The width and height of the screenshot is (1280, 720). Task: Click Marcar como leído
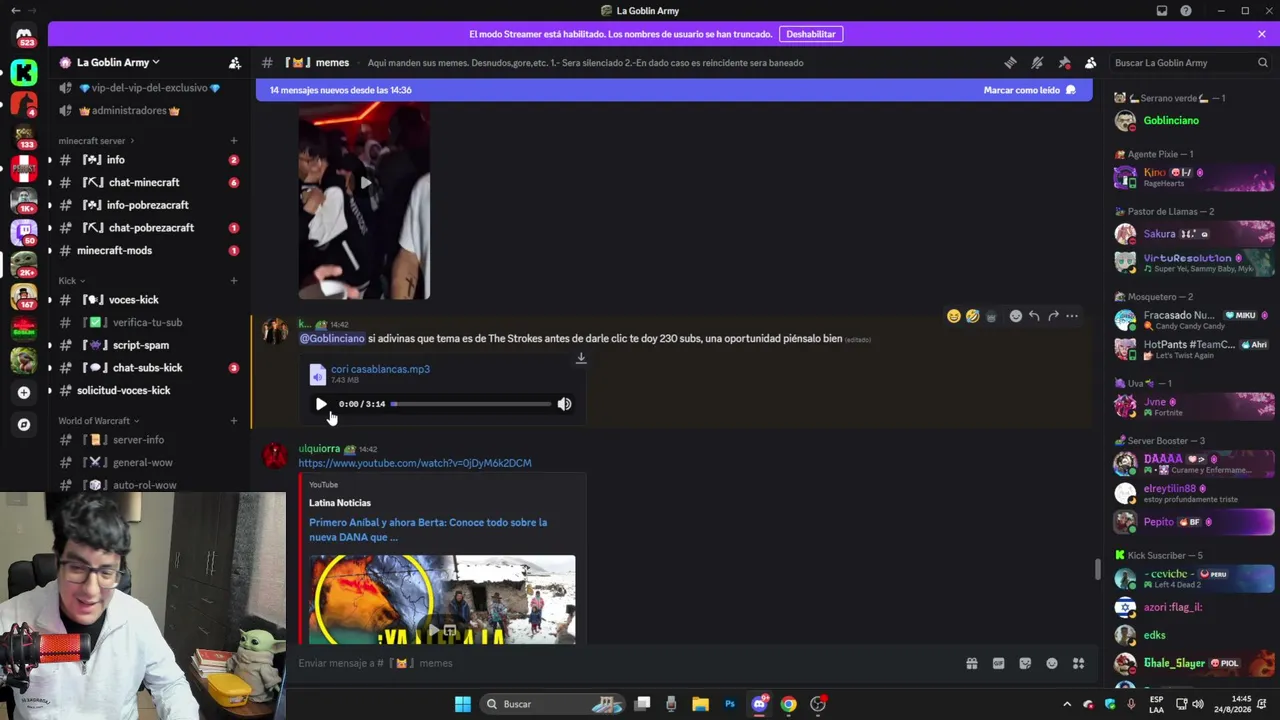coord(1029,90)
